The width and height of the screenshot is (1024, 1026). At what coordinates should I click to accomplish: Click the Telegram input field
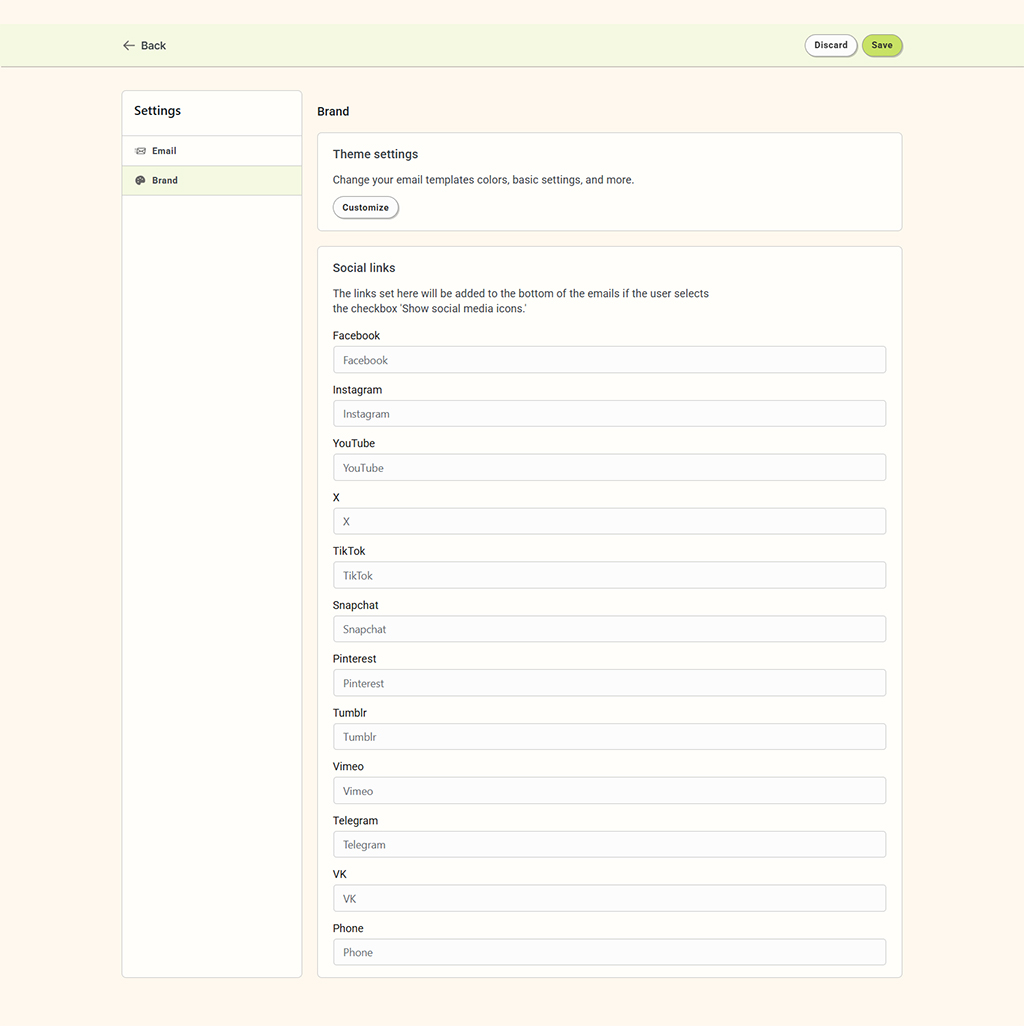click(608, 845)
